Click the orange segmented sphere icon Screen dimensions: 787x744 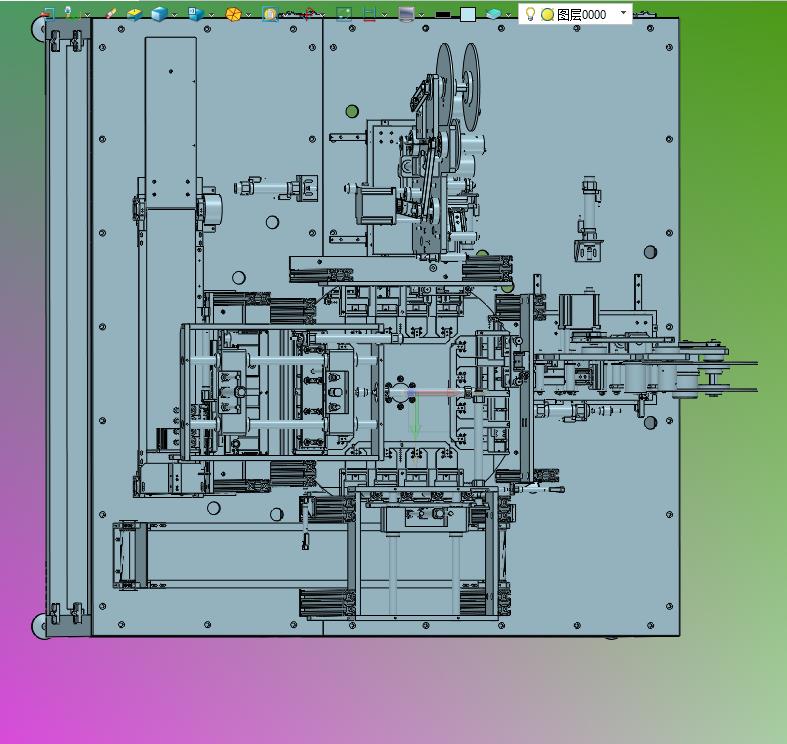point(233,14)
